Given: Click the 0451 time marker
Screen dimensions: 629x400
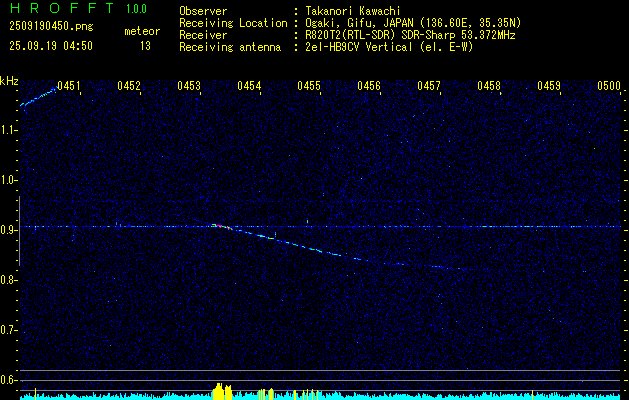Looking at the screenshot, I should point(68,86).
